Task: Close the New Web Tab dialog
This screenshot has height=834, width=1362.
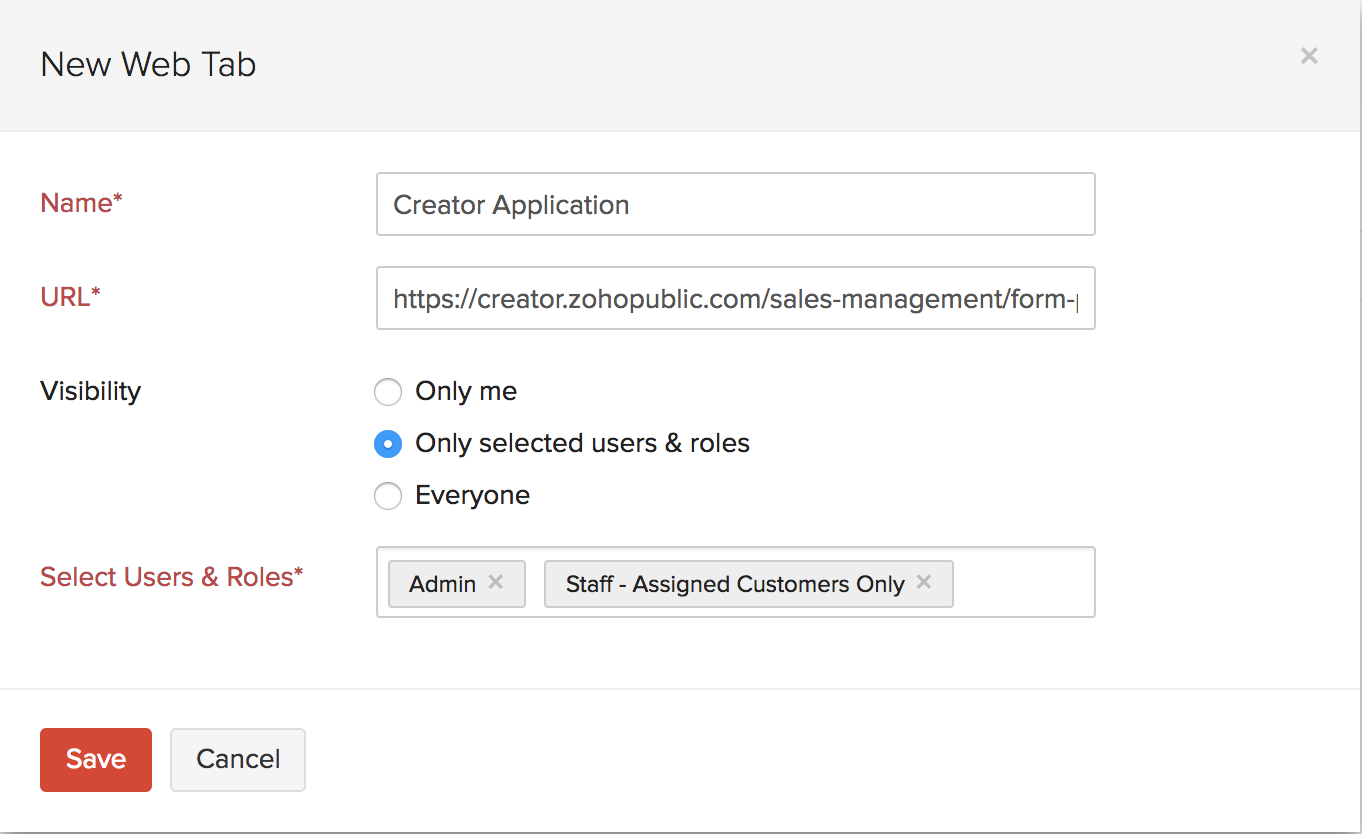Action: 1308,57
